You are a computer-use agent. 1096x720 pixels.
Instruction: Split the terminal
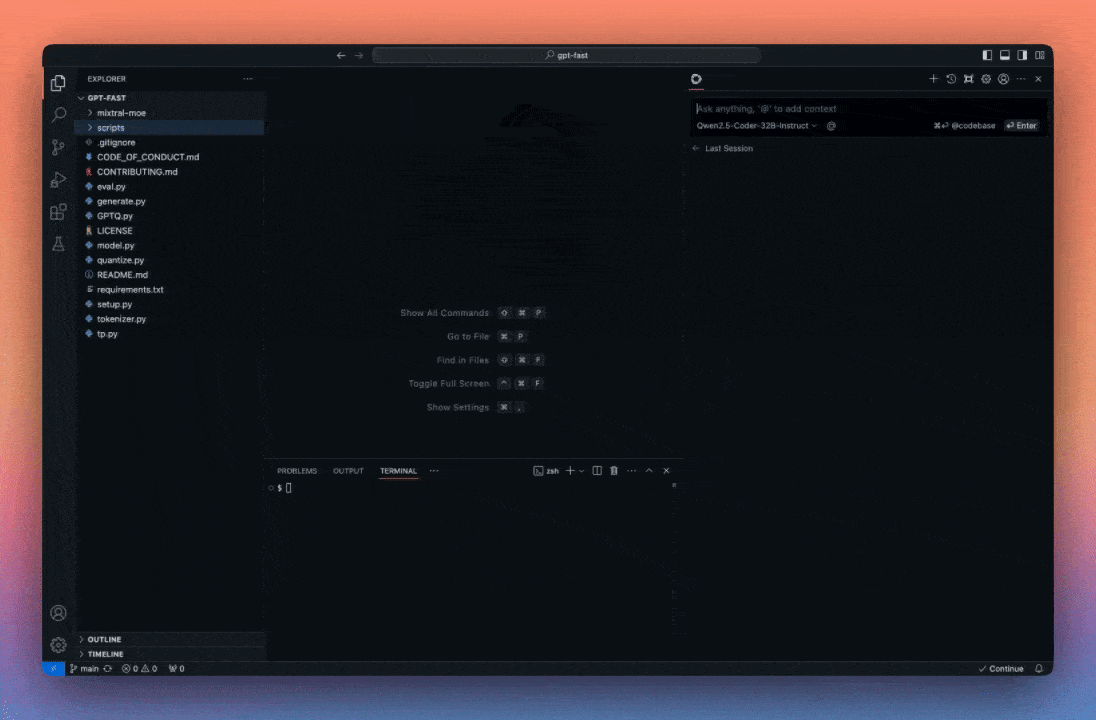pyautogui.click(x=597, y=470)
